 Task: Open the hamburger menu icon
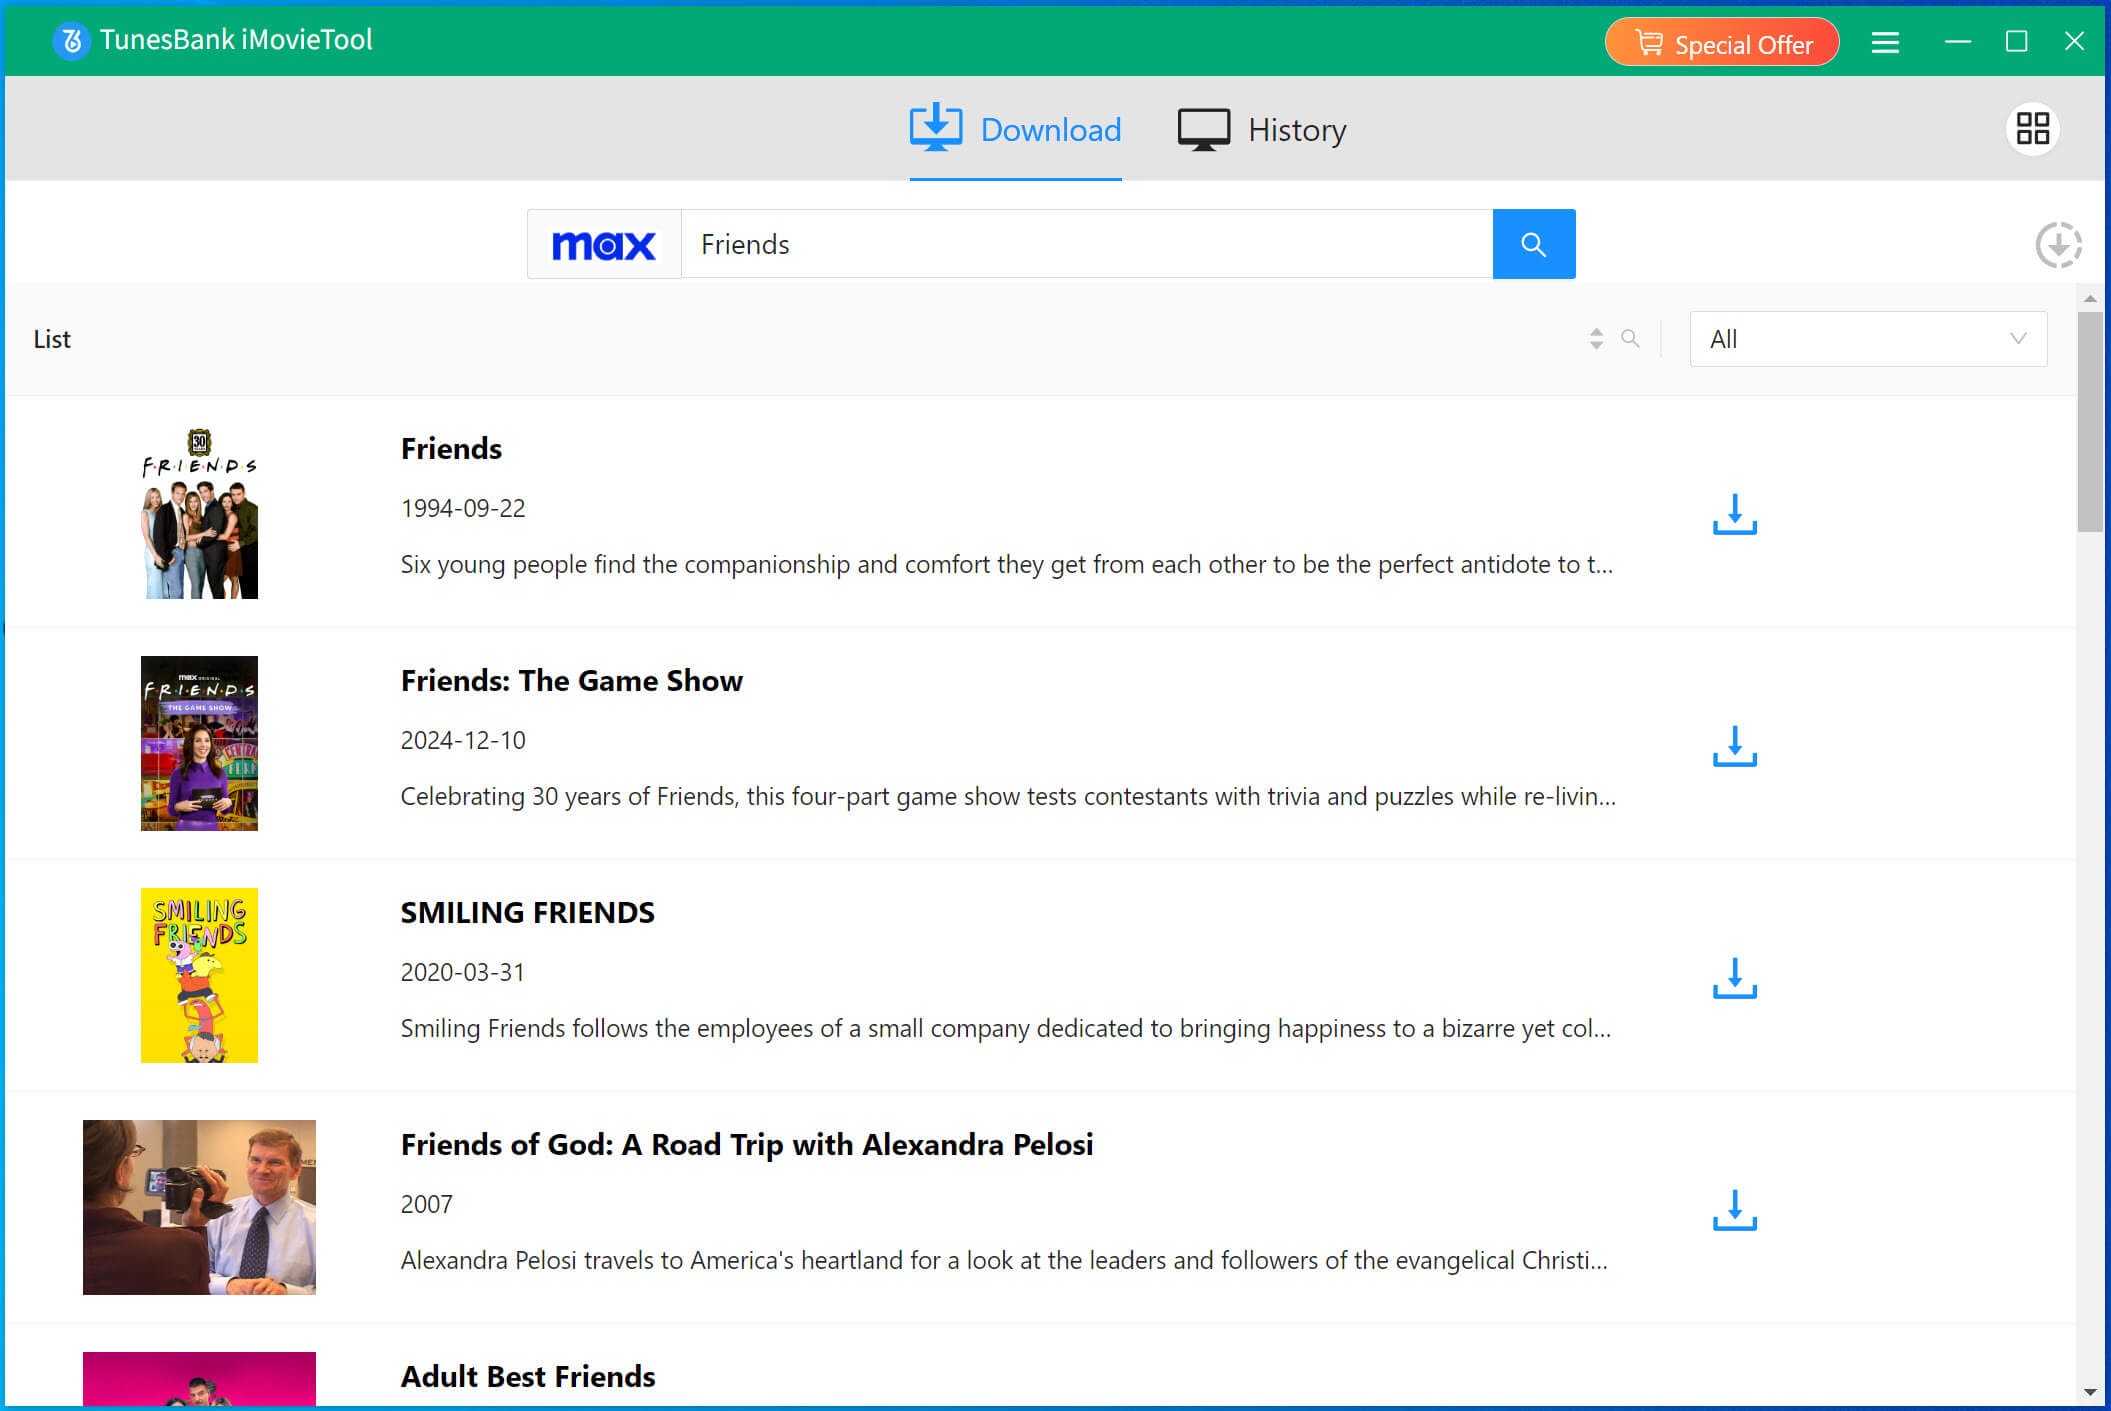[1885, 42]
